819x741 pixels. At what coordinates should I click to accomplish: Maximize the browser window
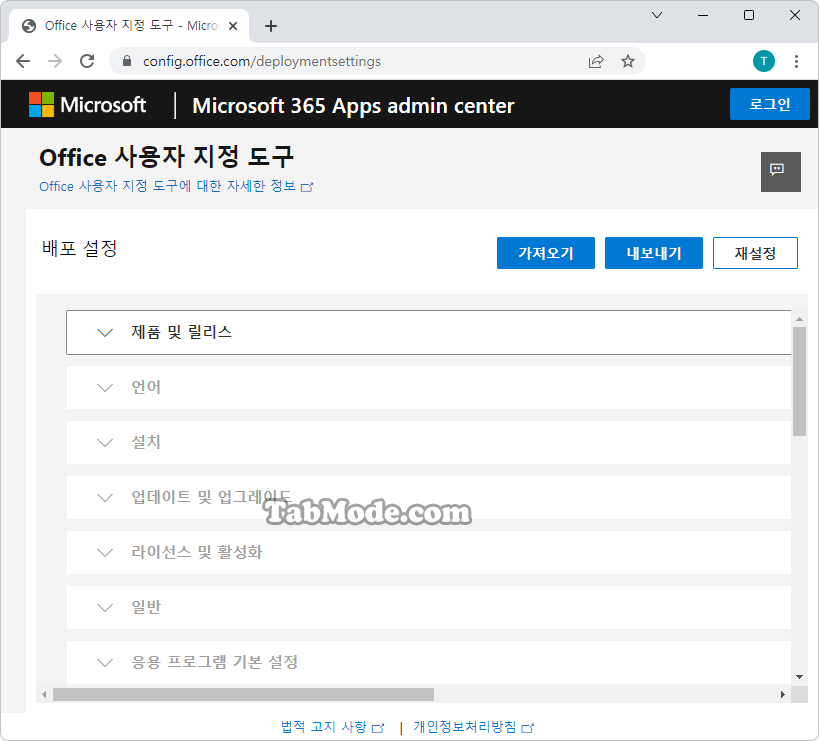click(x=748, y=15)
